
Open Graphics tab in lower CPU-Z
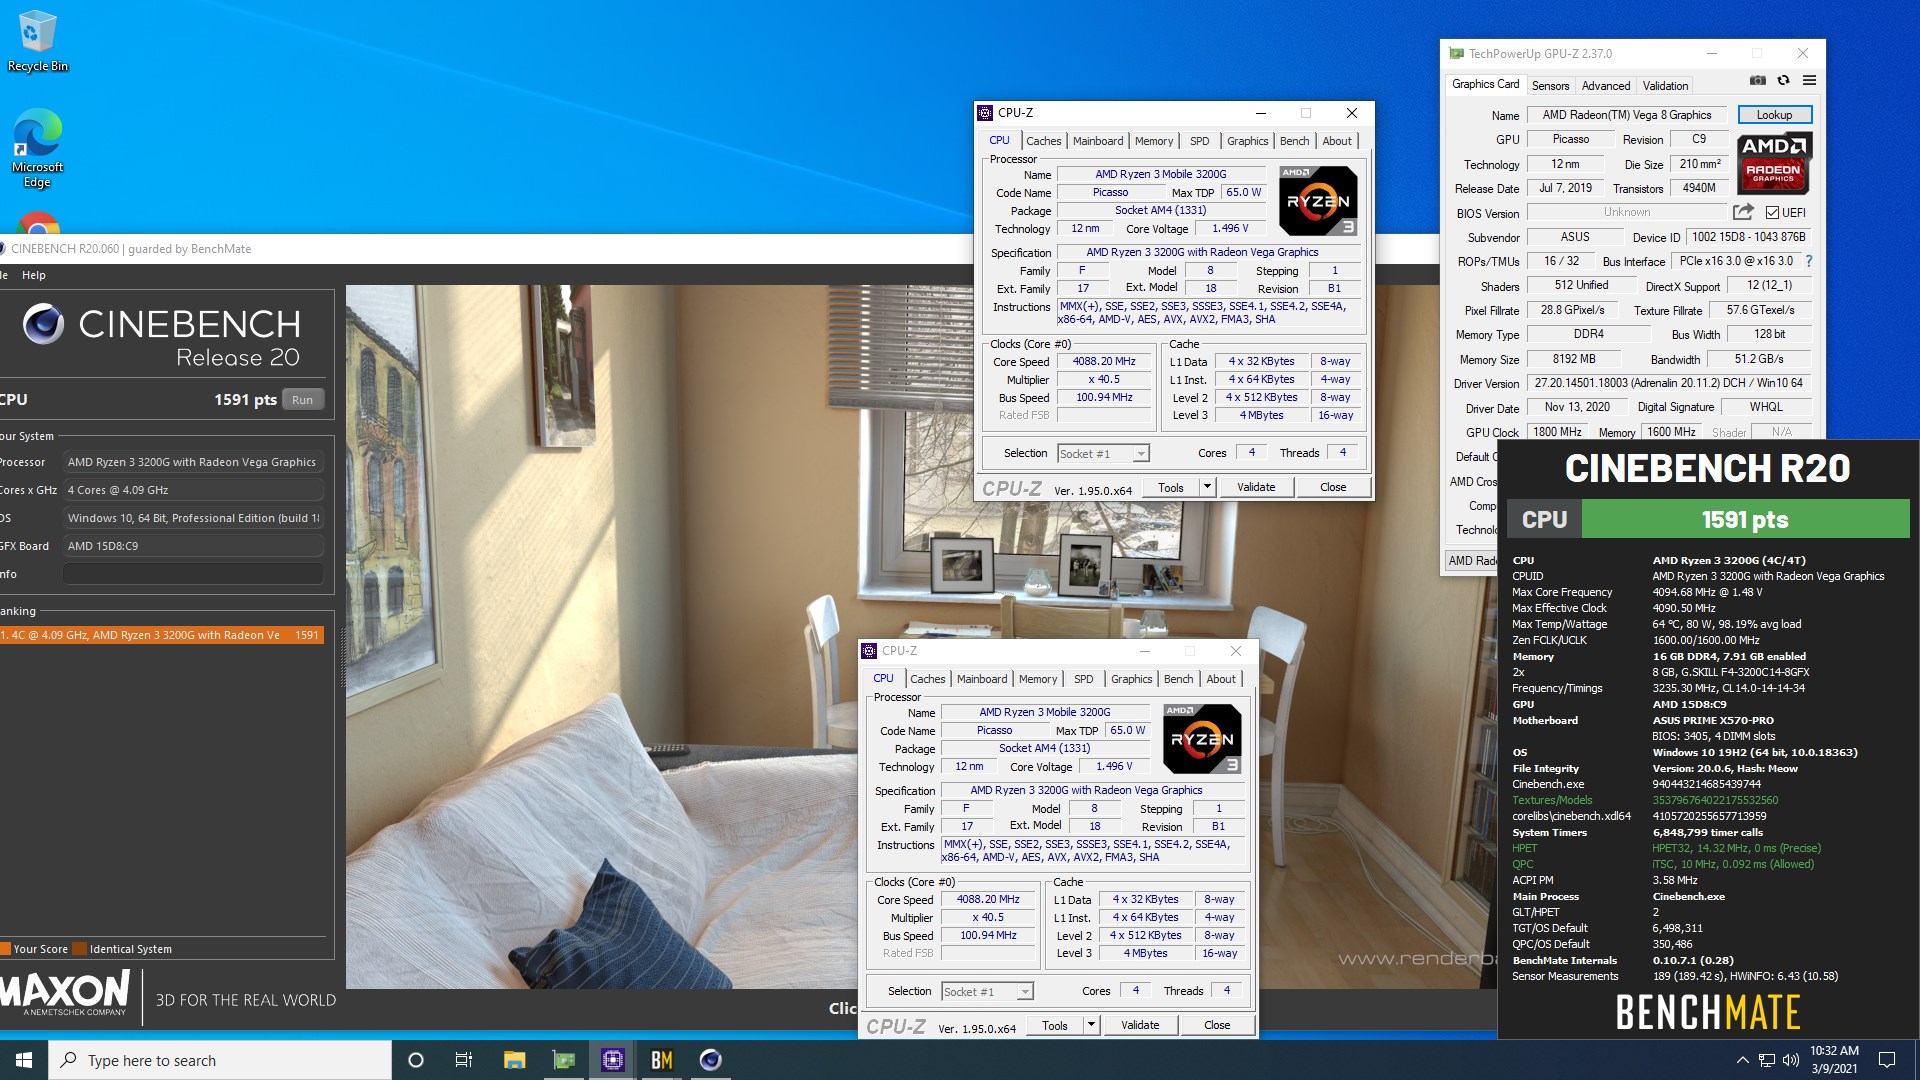(1131, 679)
